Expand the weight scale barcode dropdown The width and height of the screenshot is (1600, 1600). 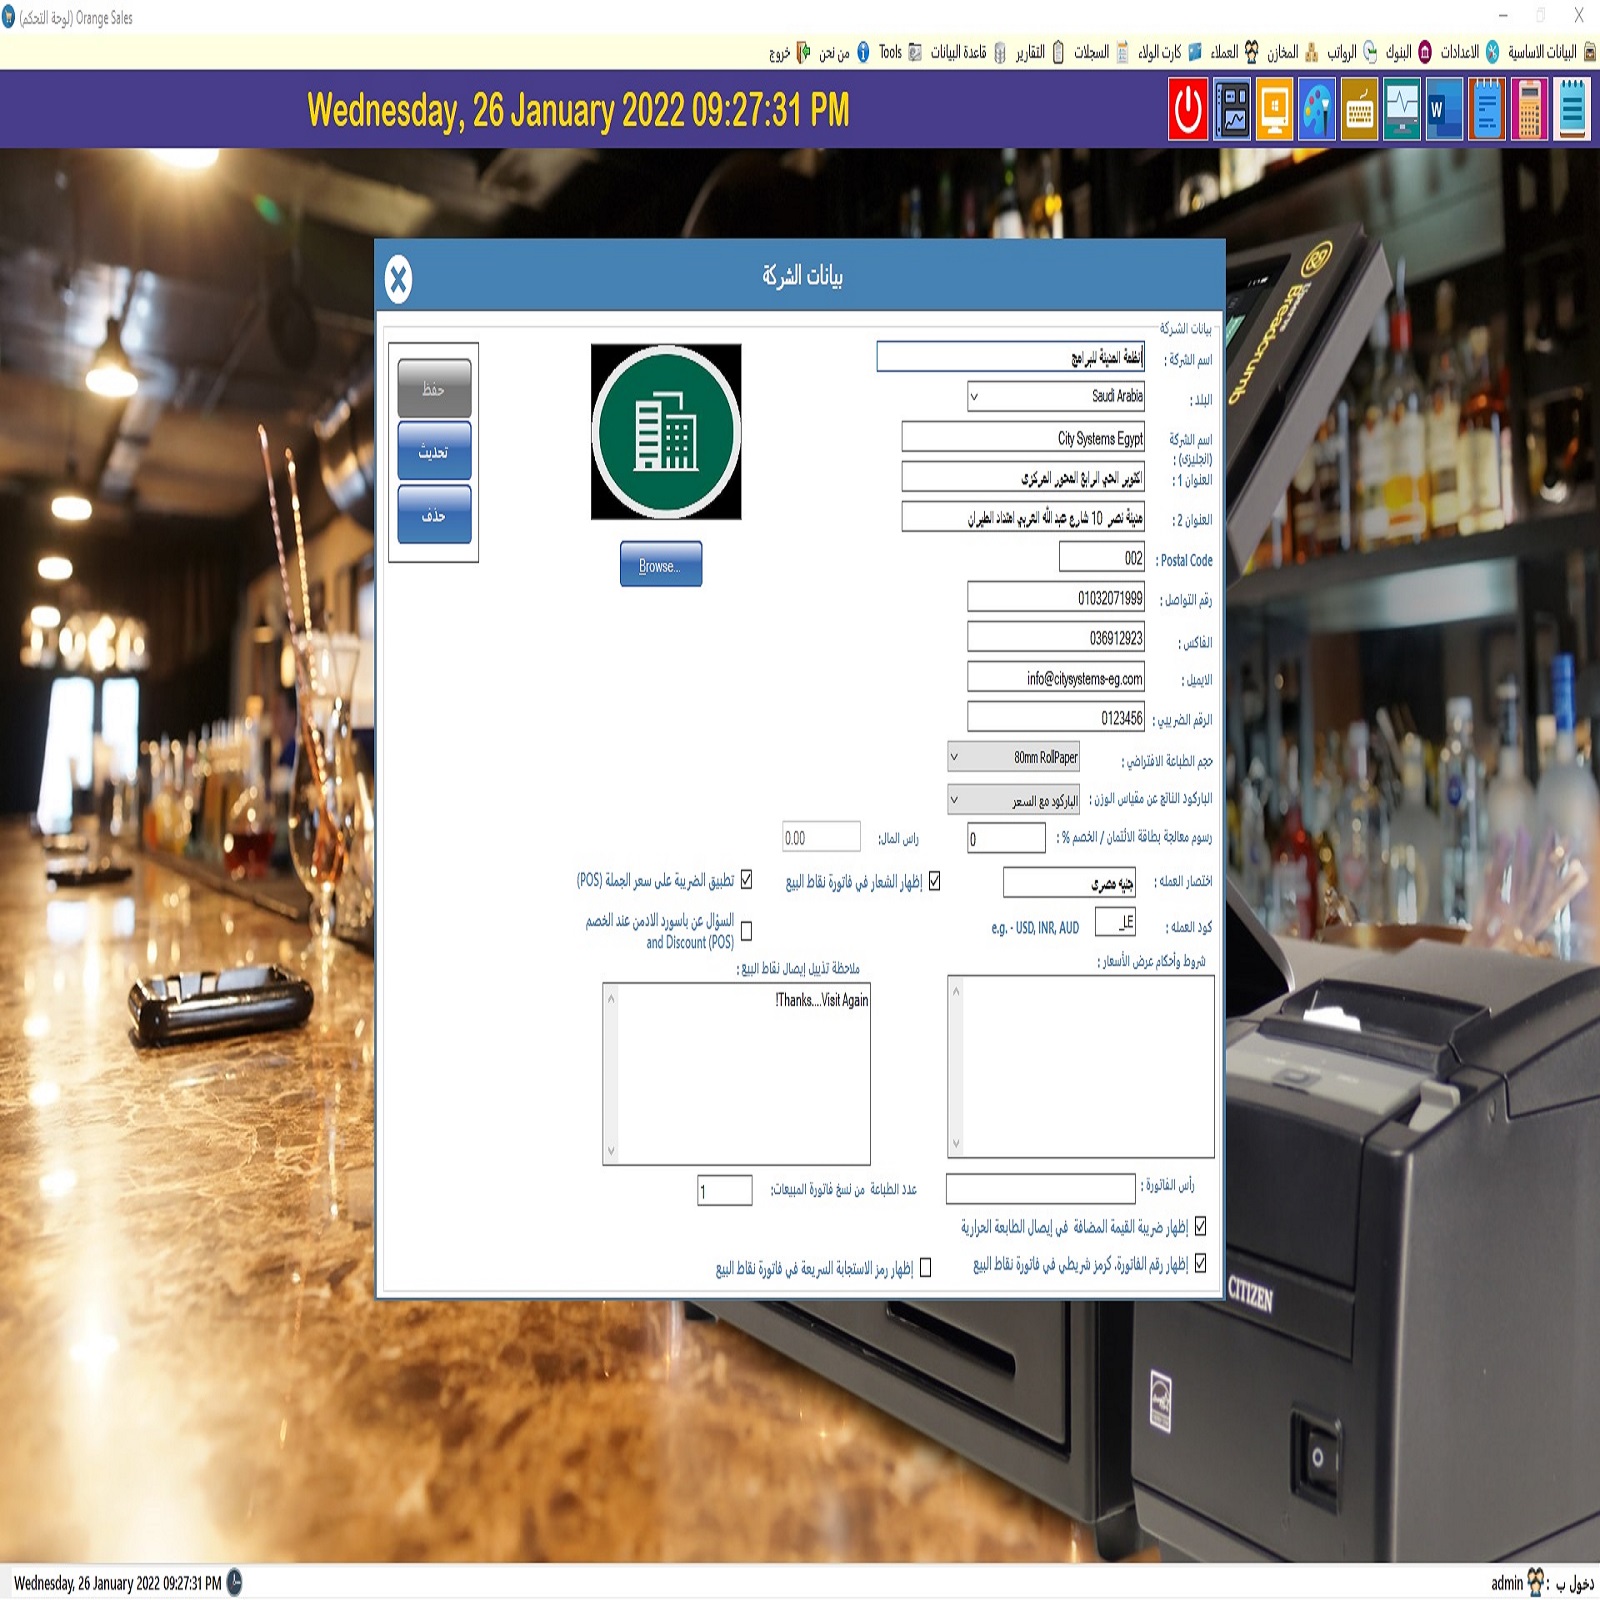(x=954, y=800)
